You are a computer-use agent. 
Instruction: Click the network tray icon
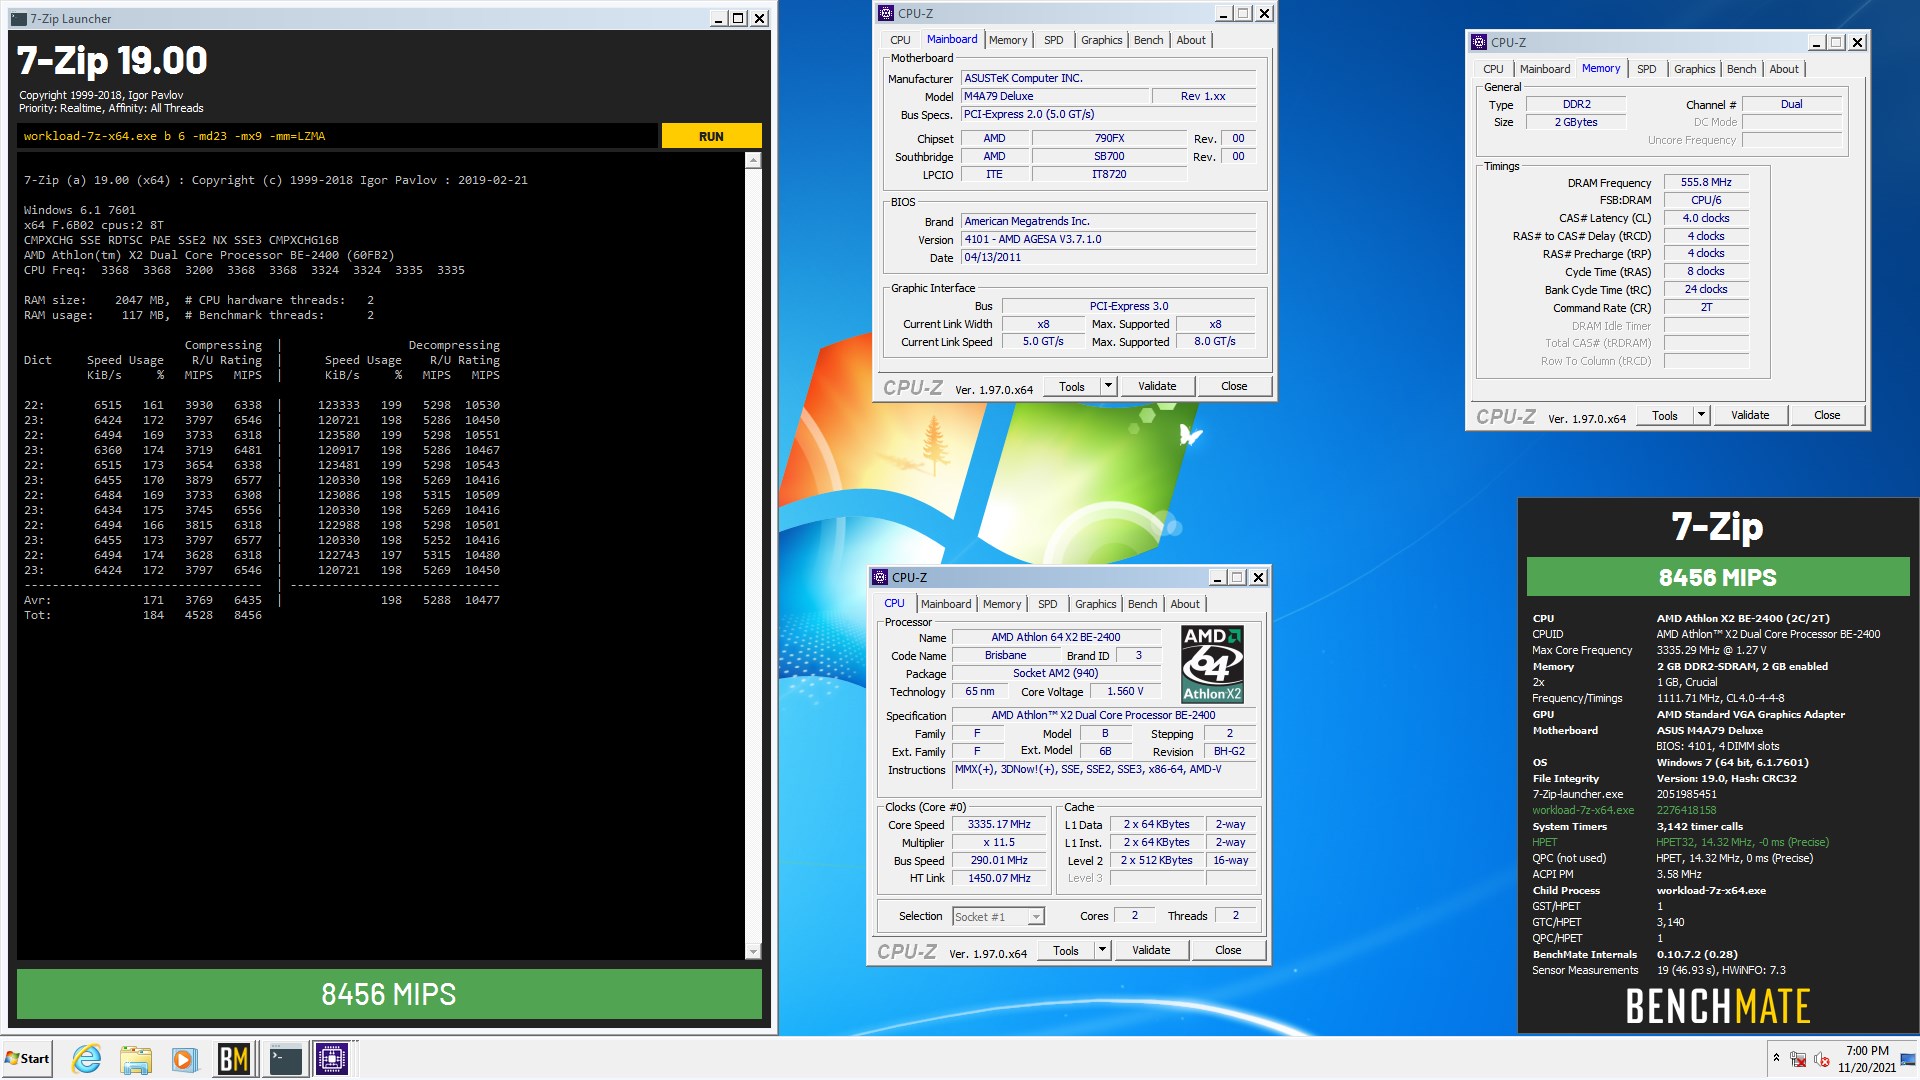click(x=1797, y=1059)
